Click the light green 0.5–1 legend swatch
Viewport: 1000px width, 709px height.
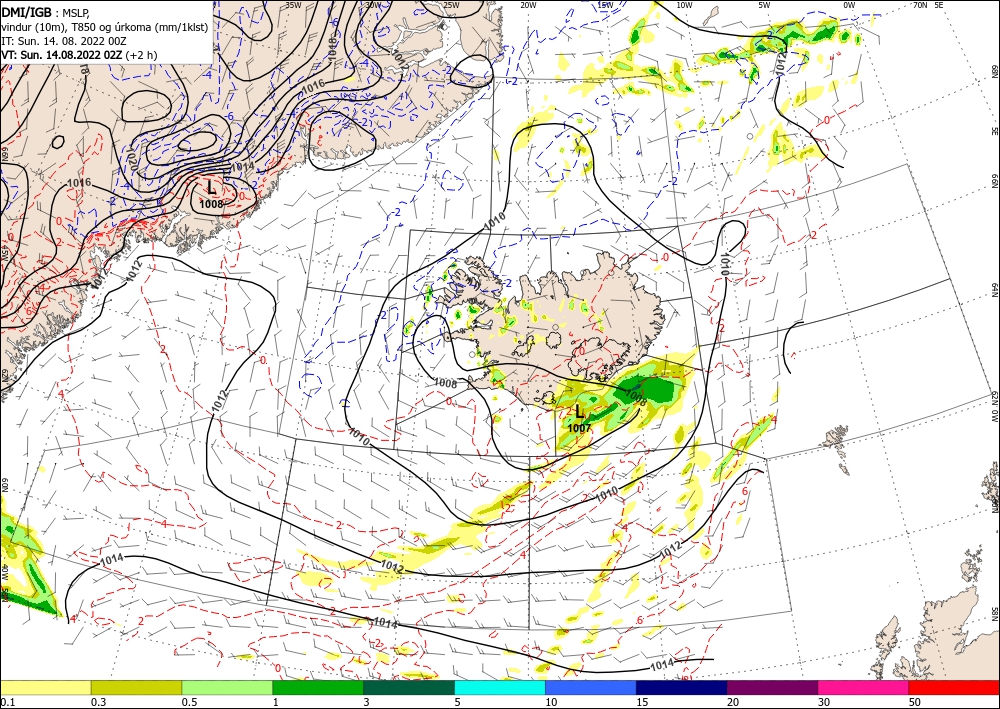point(227,687)
